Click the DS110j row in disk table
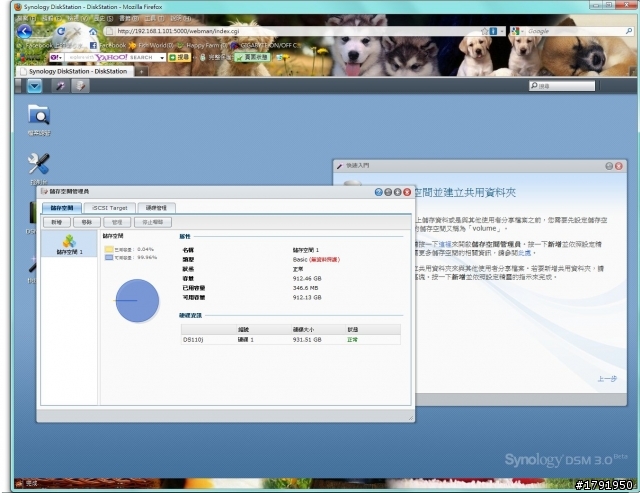640x493 pixels. 291,340
